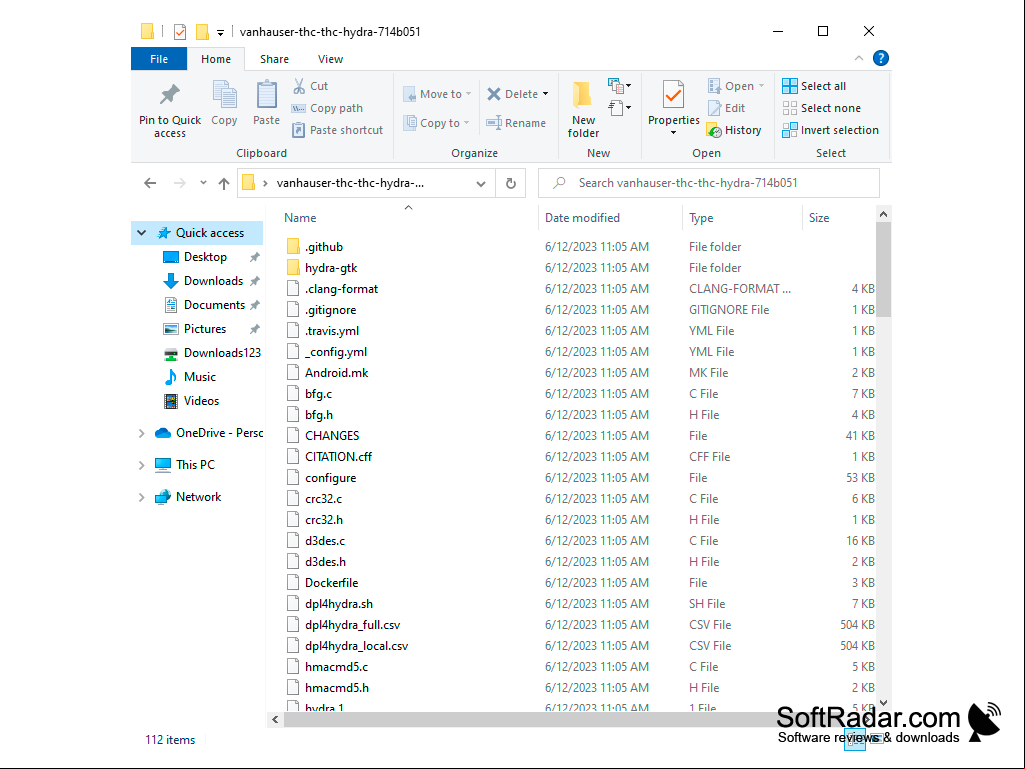Switch to Home ribbon tab

(216, 59)
